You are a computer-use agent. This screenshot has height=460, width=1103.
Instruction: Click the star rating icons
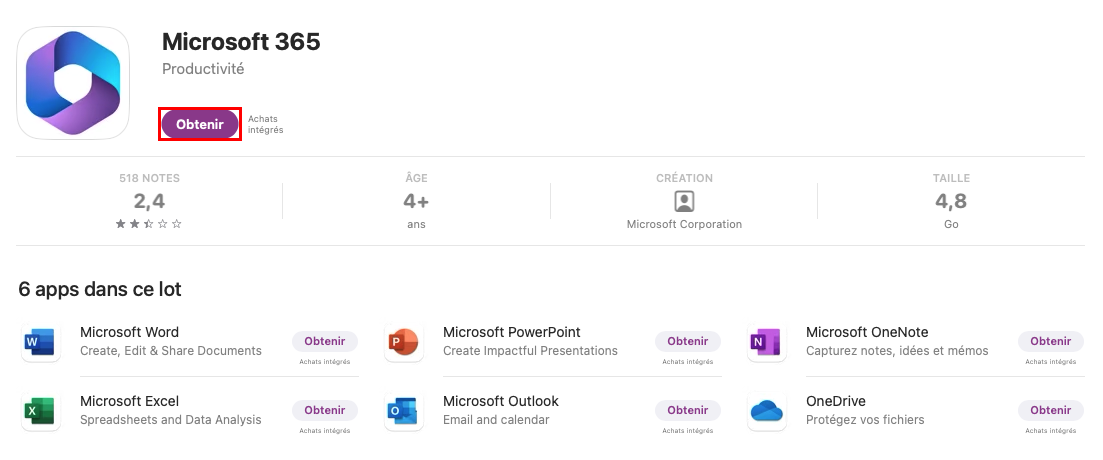(149, 224)
